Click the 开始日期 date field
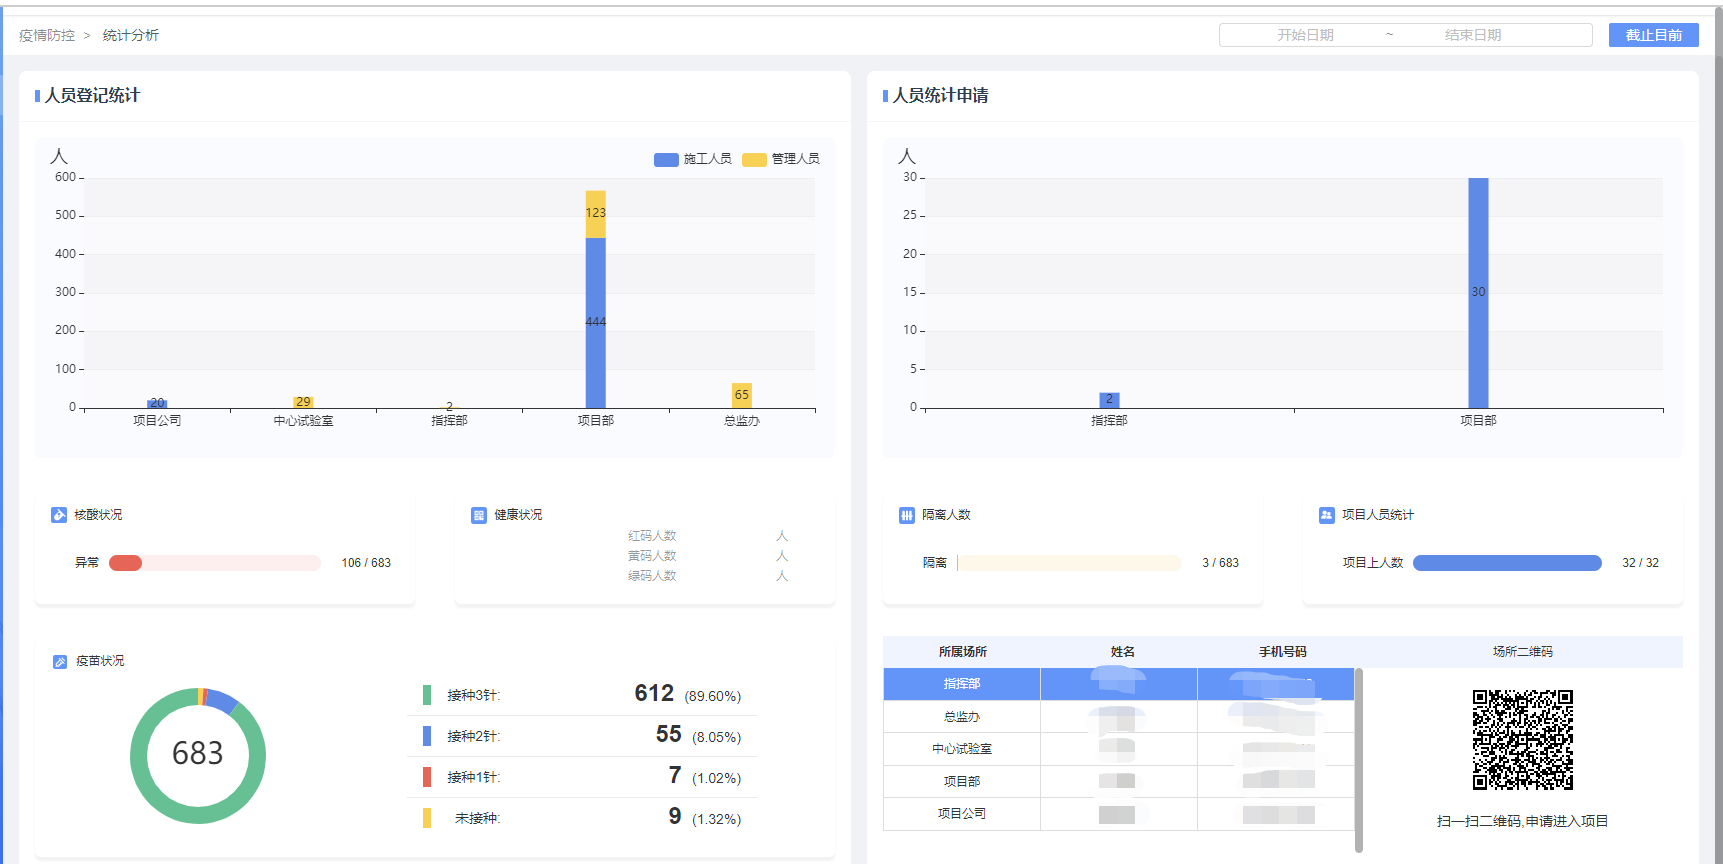1723x864 pixels. point(1305,35)
